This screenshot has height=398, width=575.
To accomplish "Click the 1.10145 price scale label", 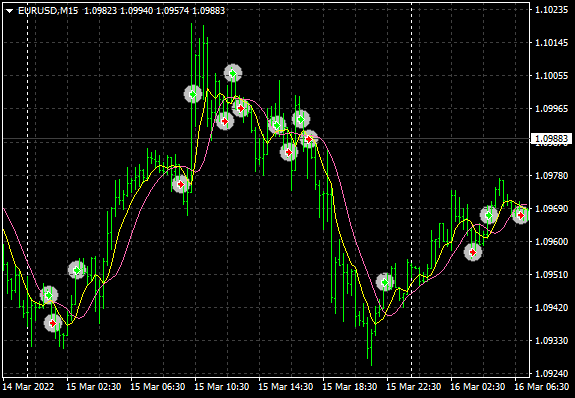I will click(x=551, y=43).
